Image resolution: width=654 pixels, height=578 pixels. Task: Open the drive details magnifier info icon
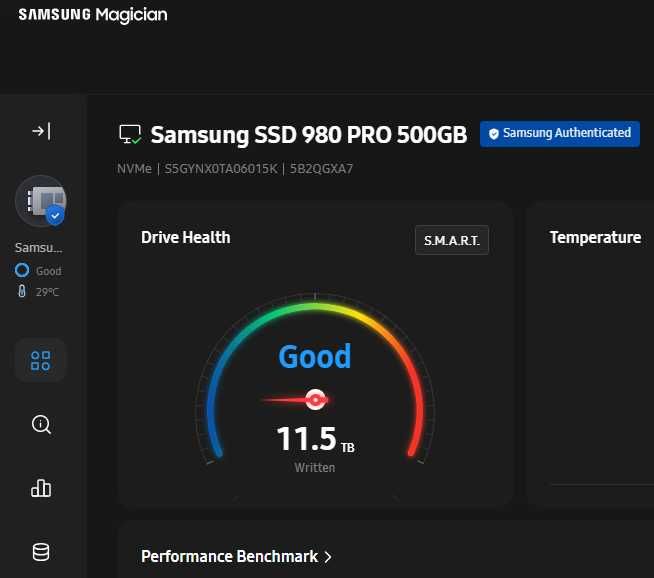pos(41,425)
